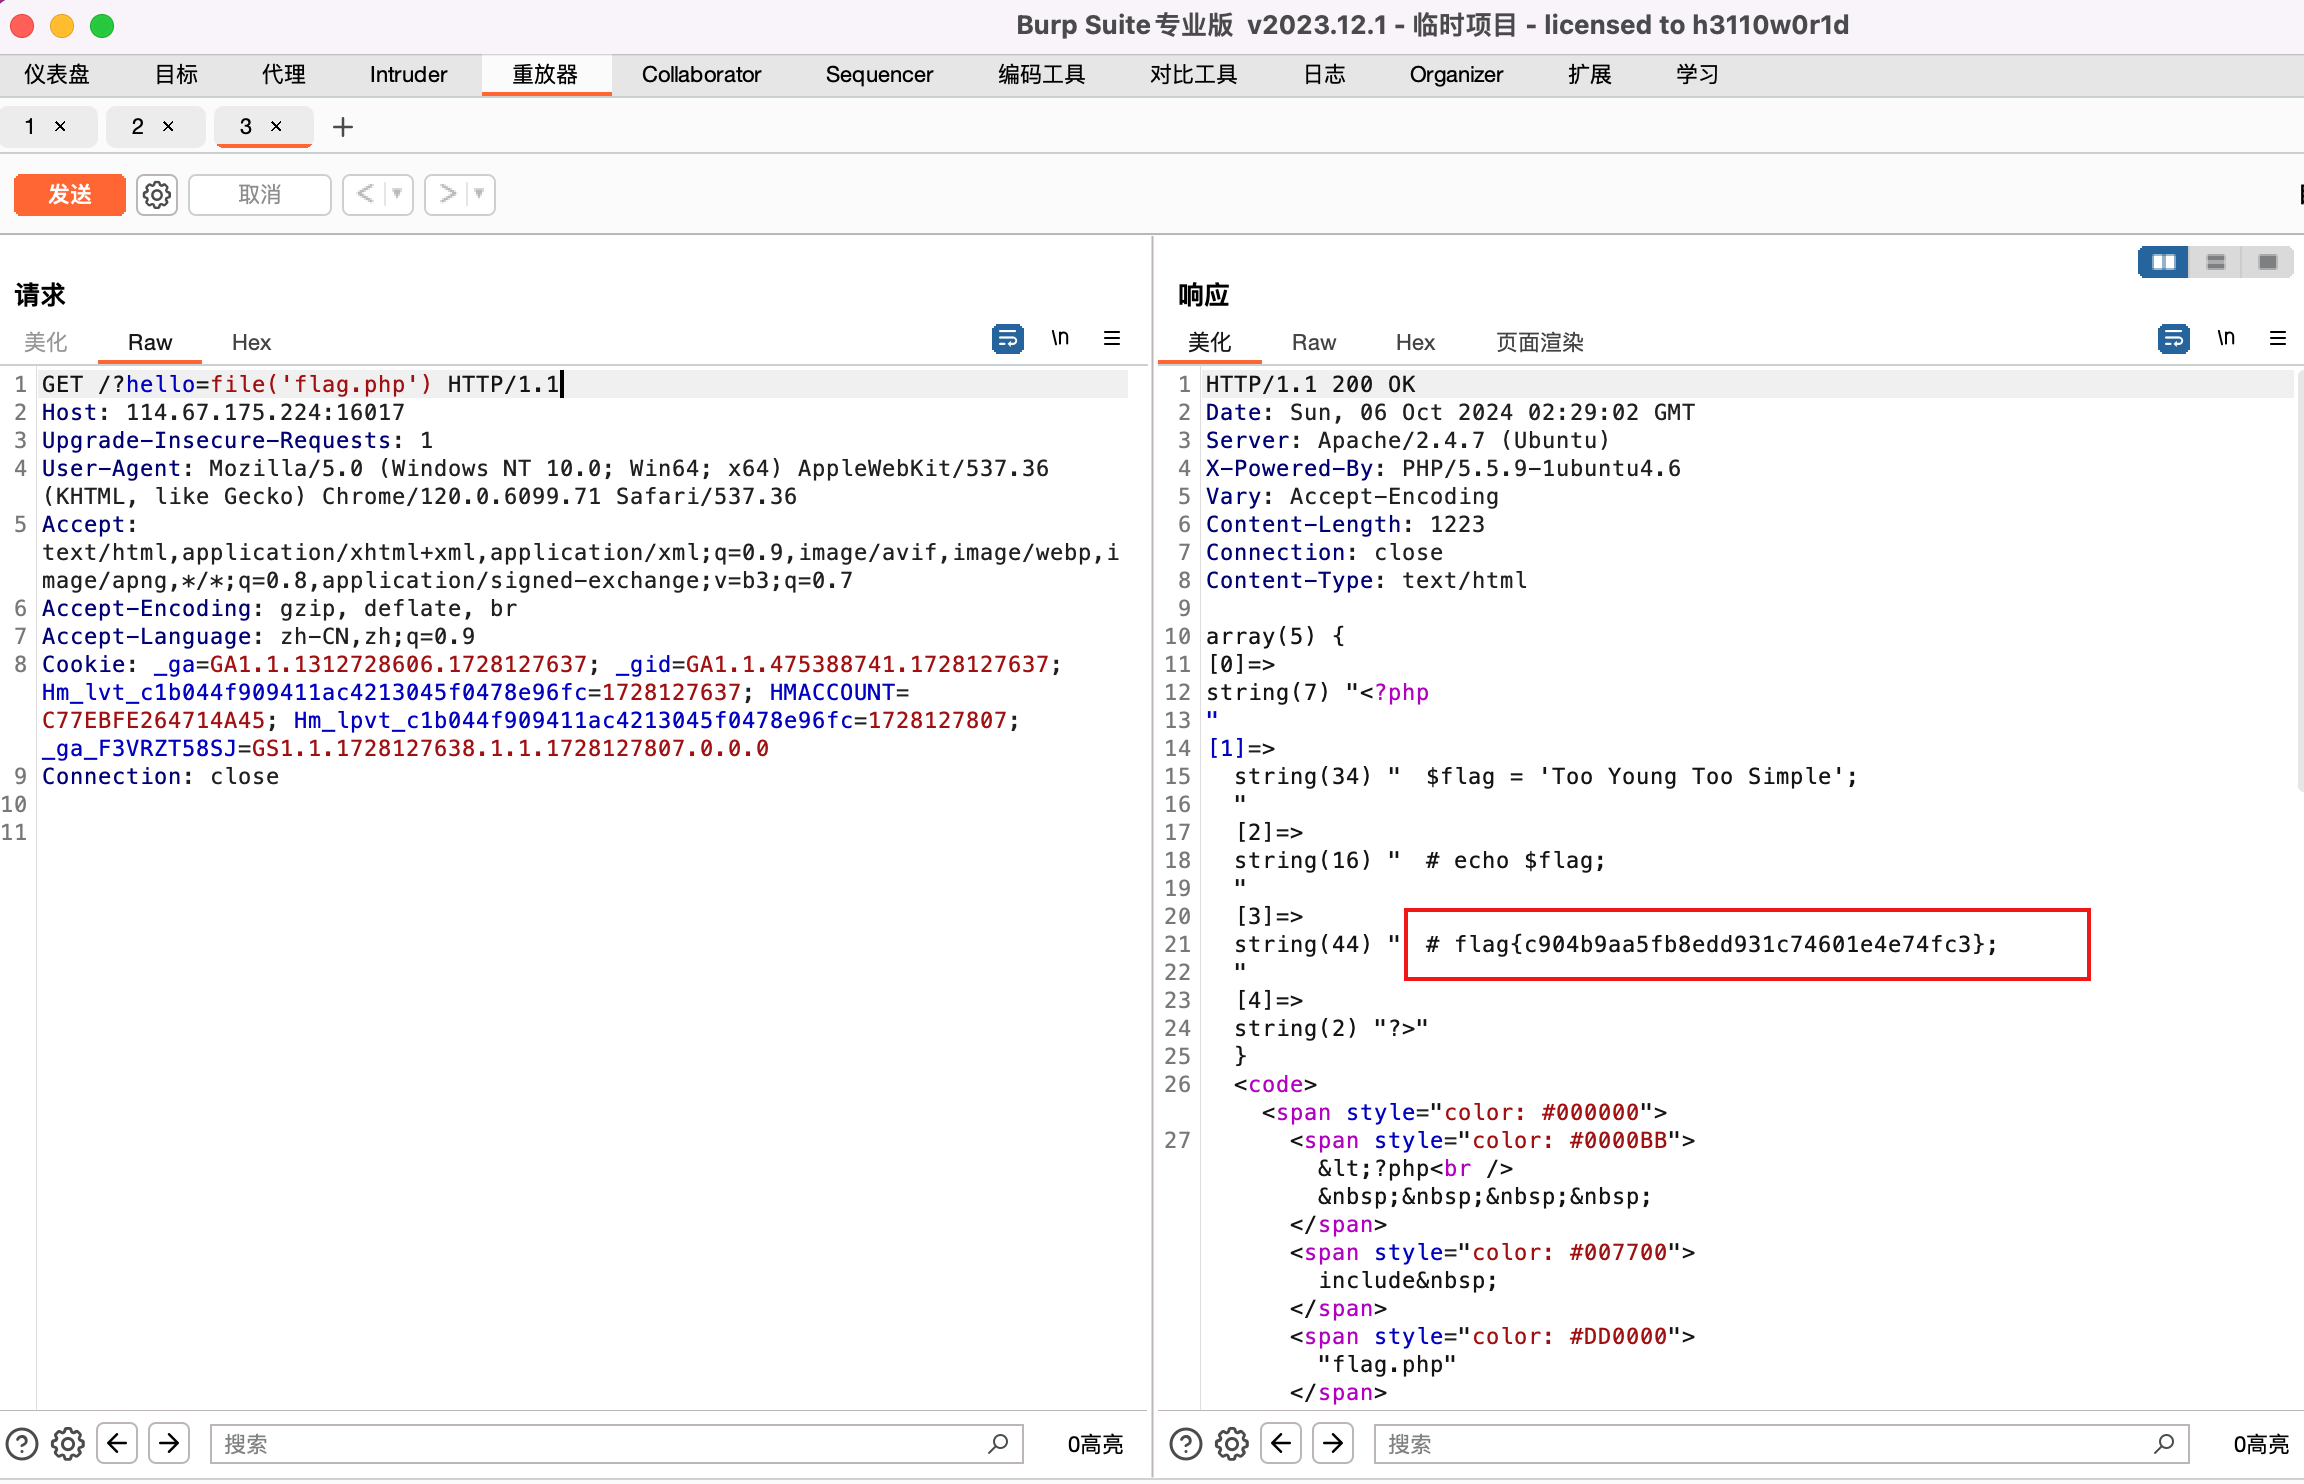Click the request search input field

point(600,1443)
